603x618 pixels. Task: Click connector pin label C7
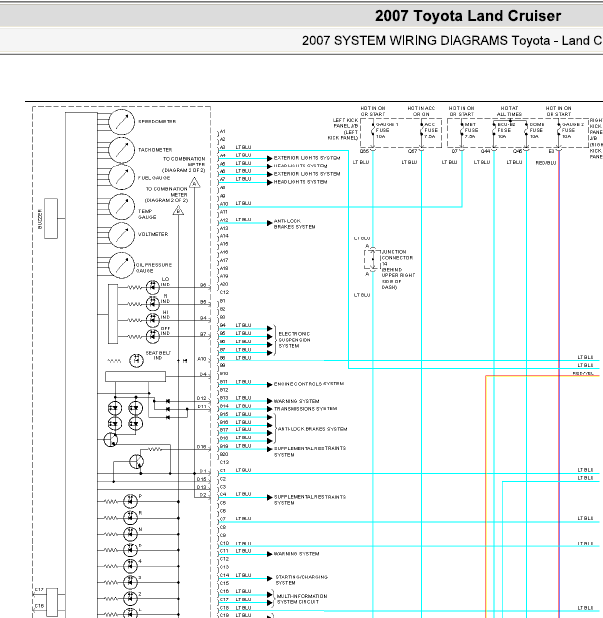point(223,519)
